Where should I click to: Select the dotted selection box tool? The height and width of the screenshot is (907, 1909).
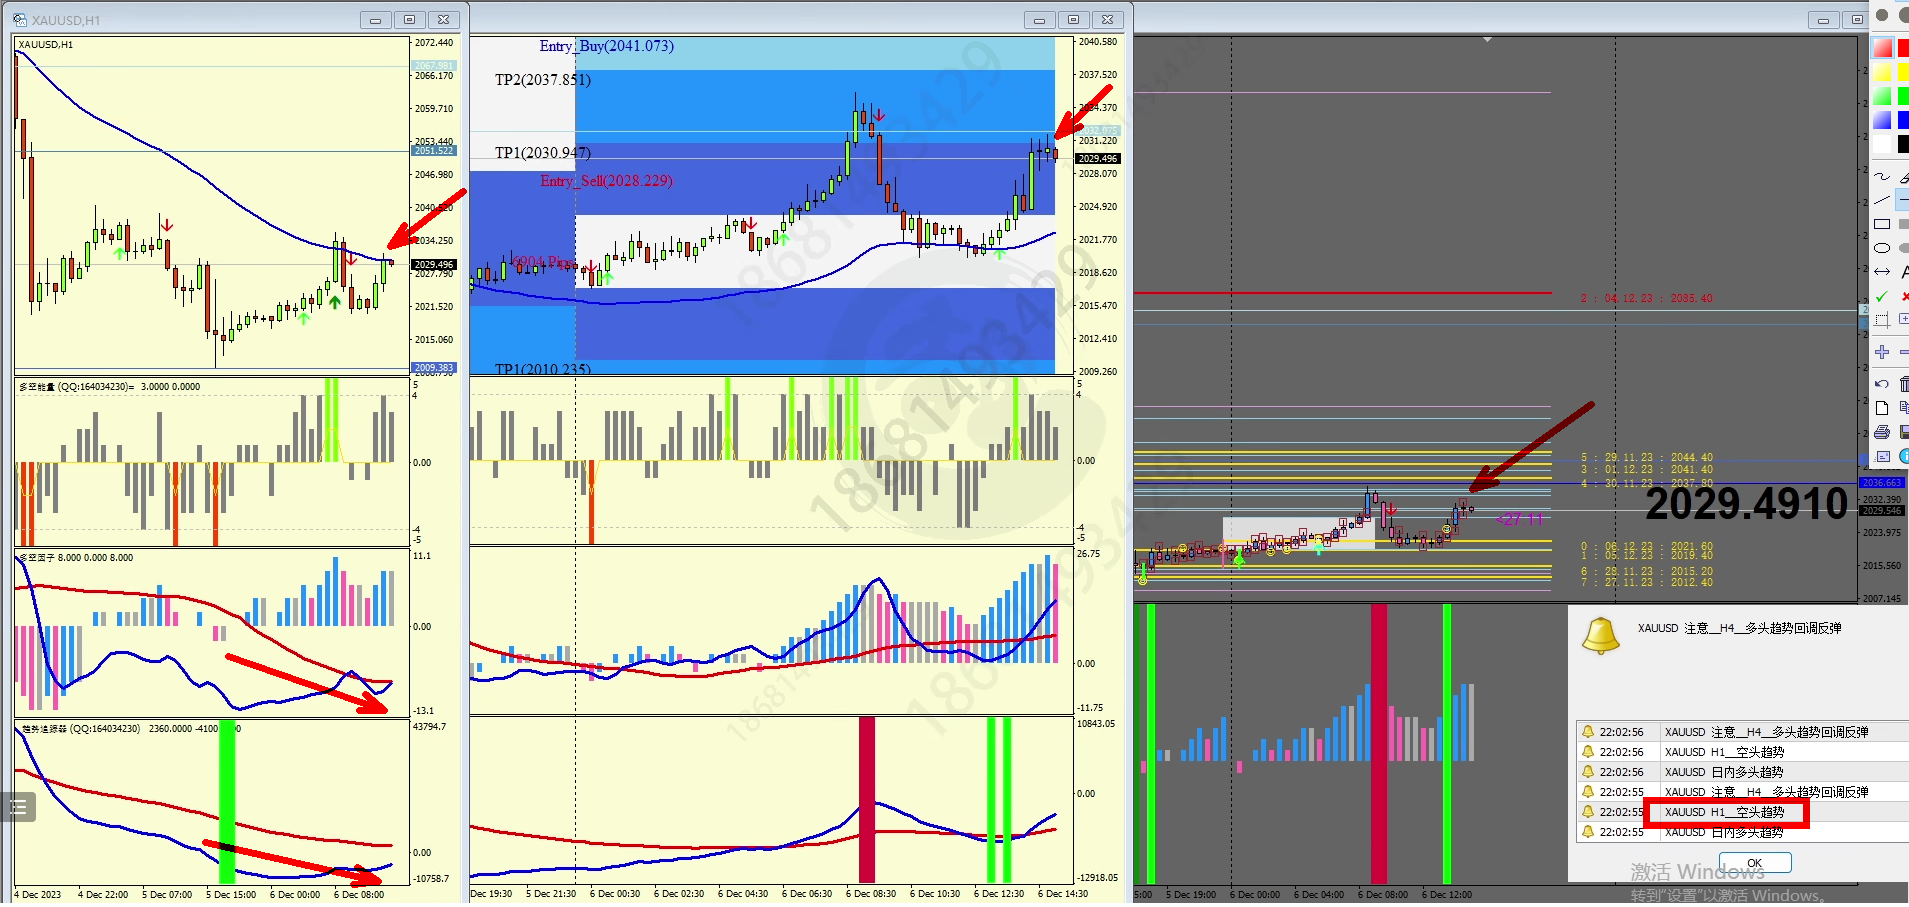[x=1882, y=320]
